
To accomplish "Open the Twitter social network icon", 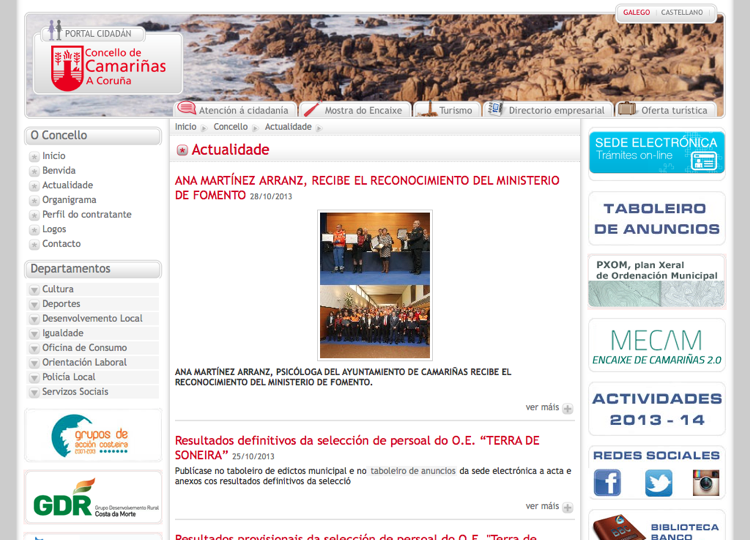I will point(658,483).
